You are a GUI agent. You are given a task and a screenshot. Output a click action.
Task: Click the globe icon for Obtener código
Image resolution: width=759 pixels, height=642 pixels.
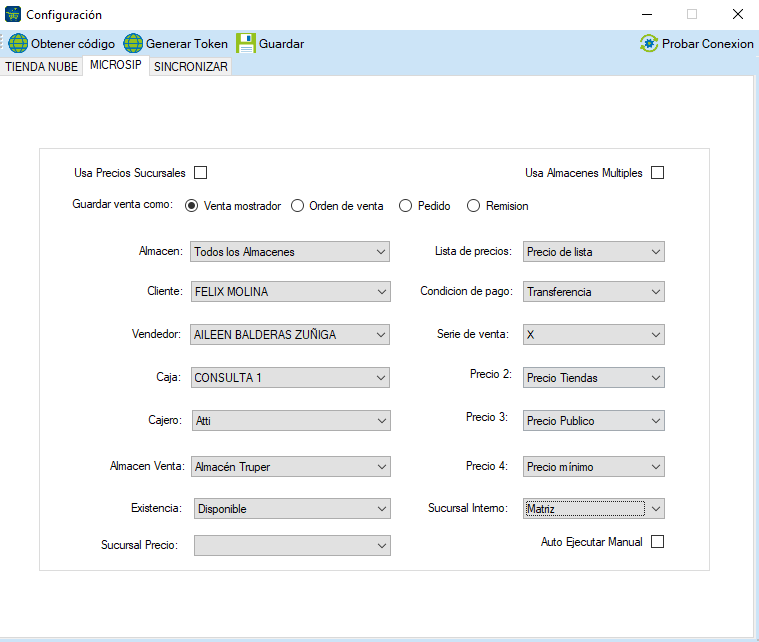pyautogui.click(x=18, y=44)
